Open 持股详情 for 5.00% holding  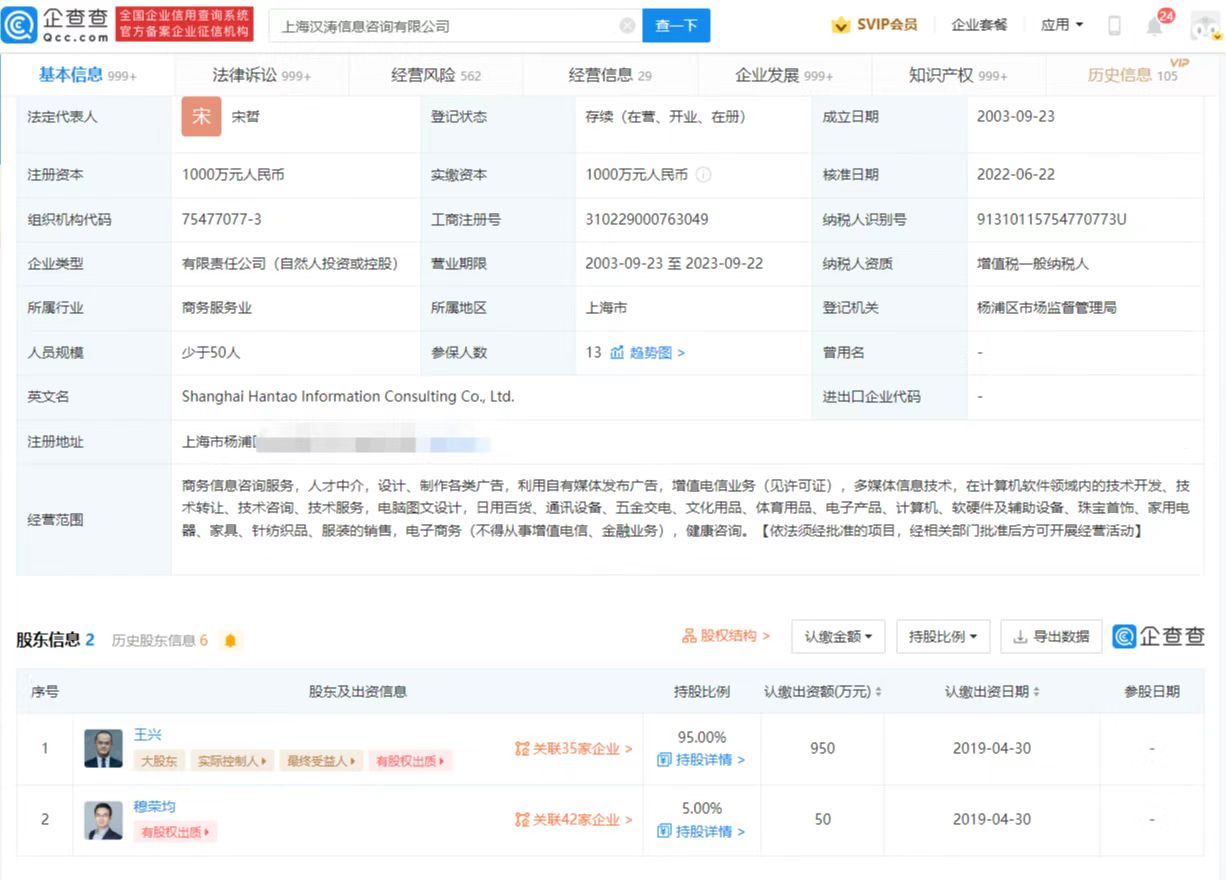coord(701,832)
